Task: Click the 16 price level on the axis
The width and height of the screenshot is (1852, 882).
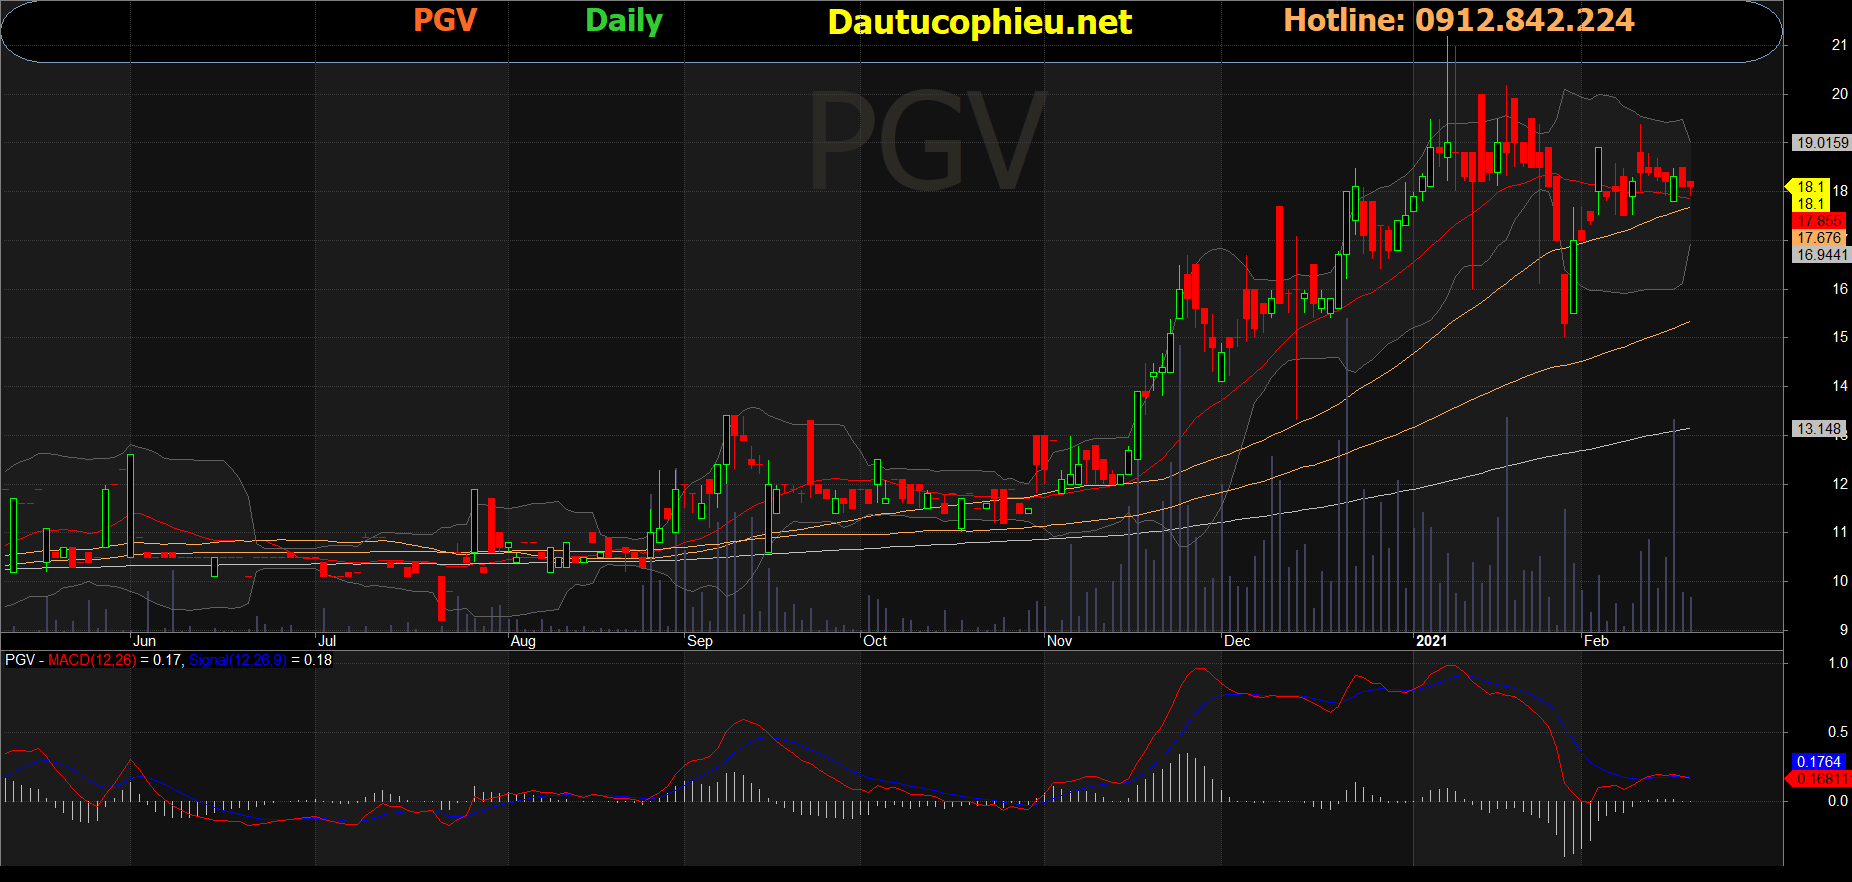Action: point(1839,289)
